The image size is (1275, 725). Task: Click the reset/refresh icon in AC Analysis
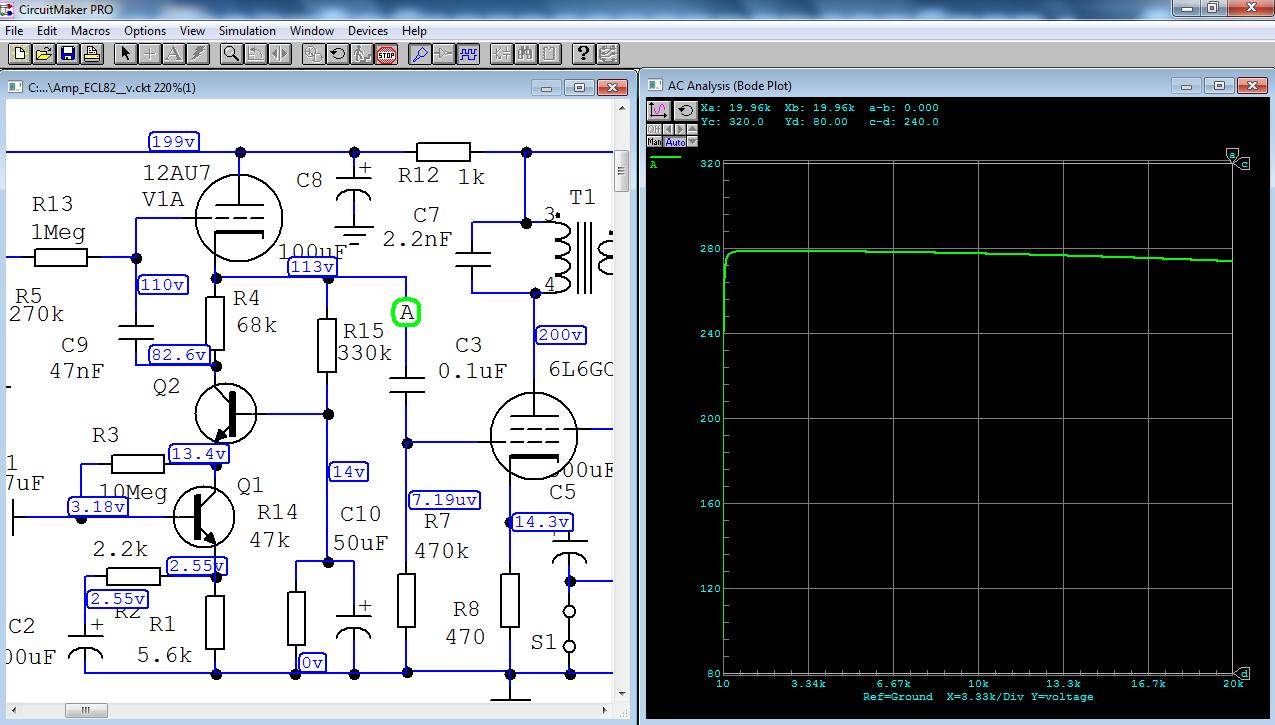(x=686, y=111)
